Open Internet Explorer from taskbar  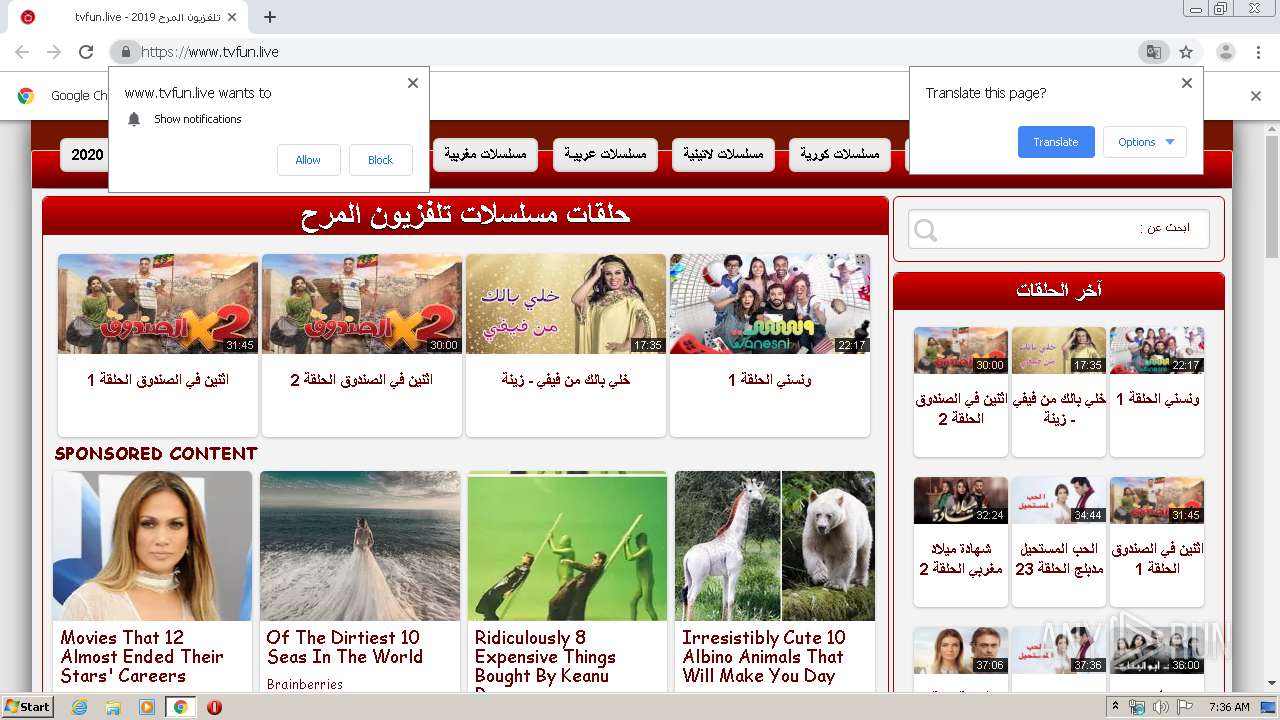(79, 707)
